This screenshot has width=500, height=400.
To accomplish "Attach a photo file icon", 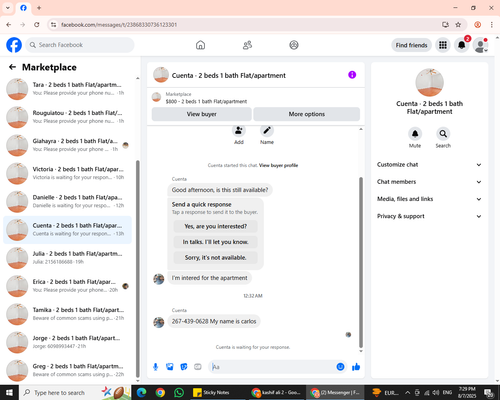I will pyautogui.click(x=170, y=367).
